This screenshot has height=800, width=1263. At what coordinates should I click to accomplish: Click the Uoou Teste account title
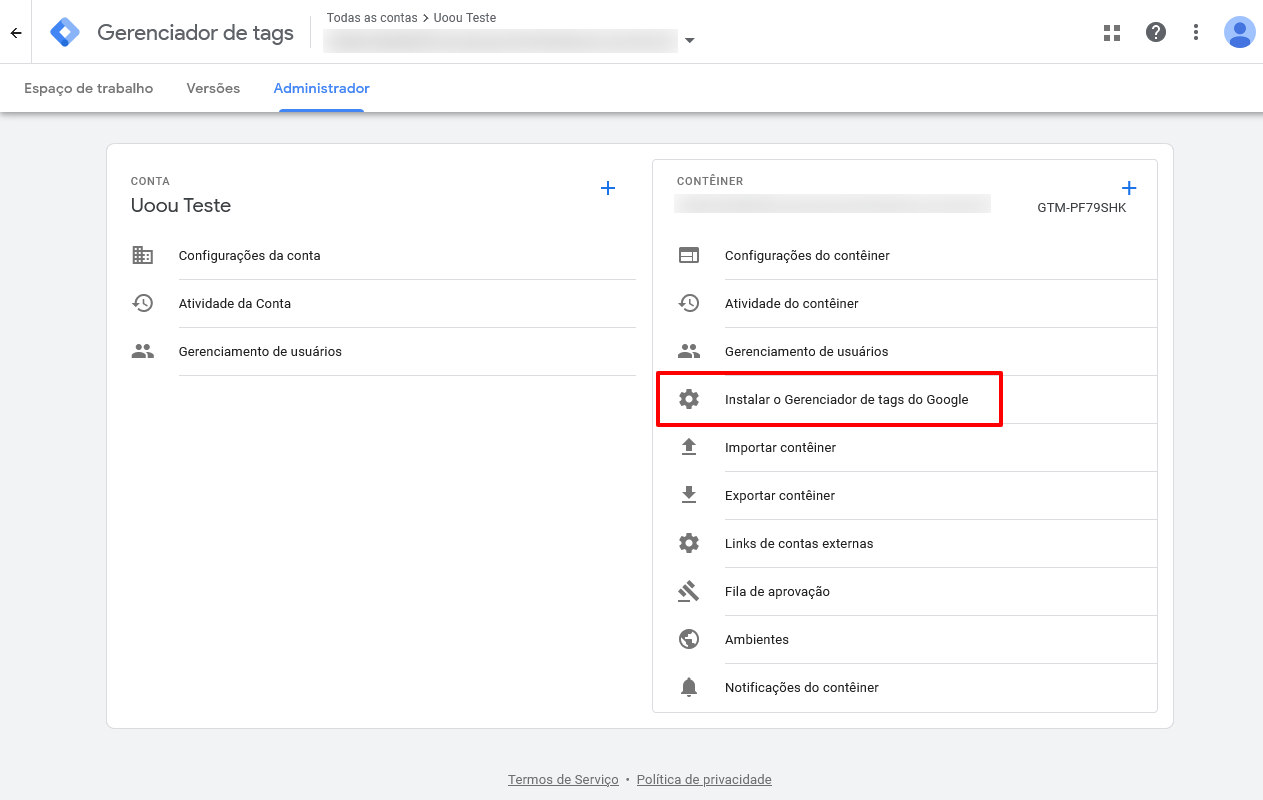pyautogui.click(x=181, y=205)
